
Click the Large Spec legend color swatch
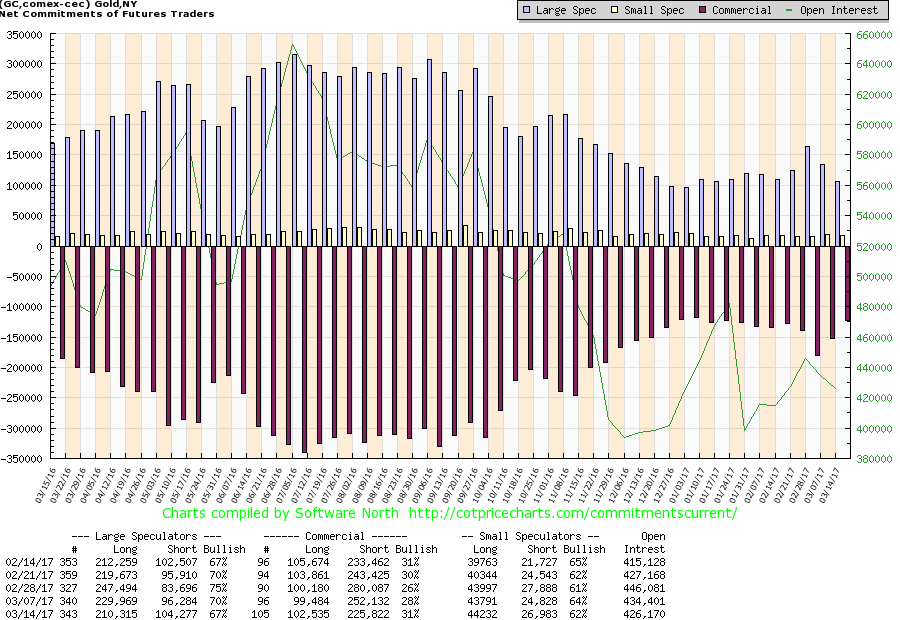click(x=527, y=10)
